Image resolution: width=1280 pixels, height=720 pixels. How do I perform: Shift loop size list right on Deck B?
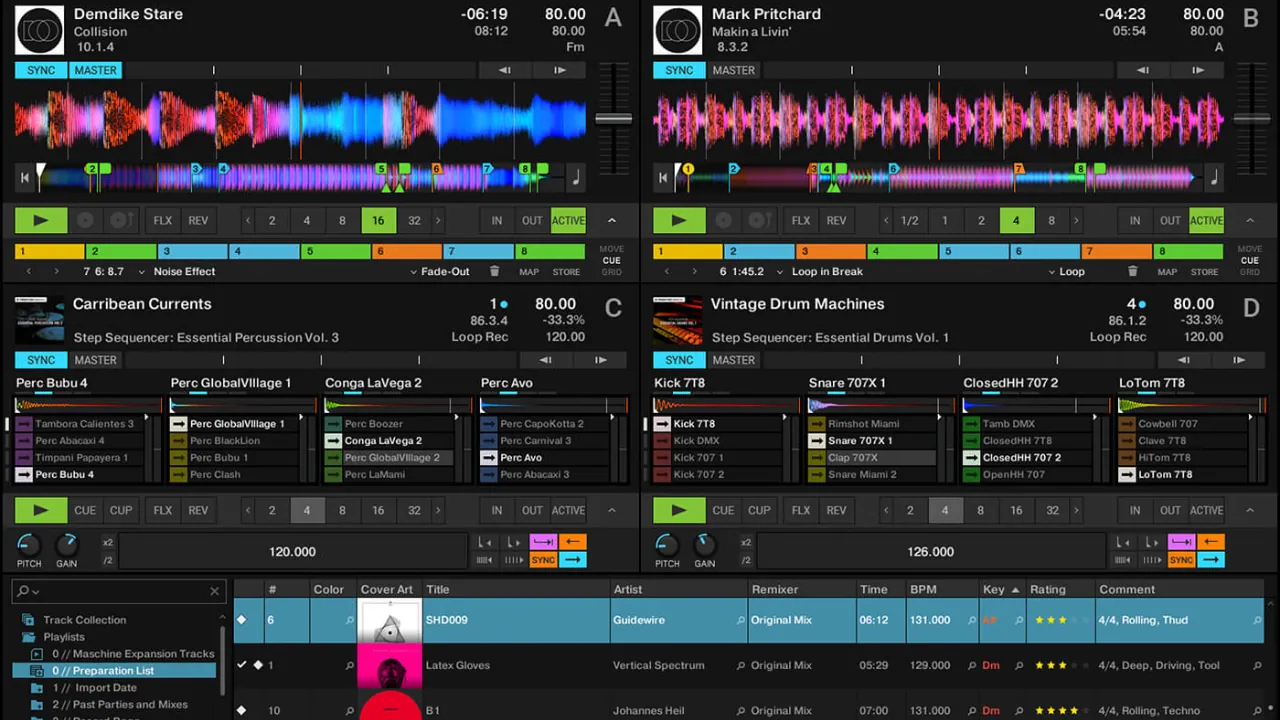(1076, 220)
